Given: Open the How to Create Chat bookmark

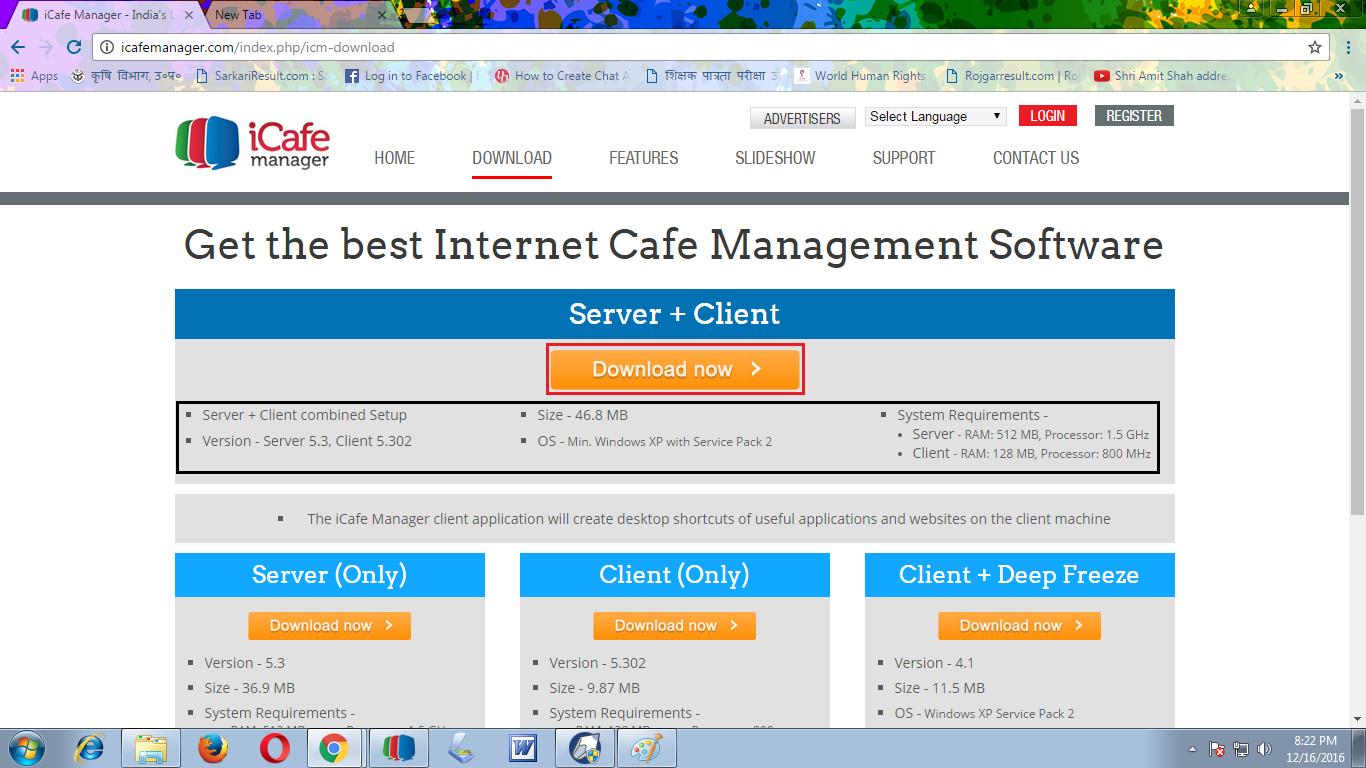Looking at the screenshot, I should click(562, 76).
